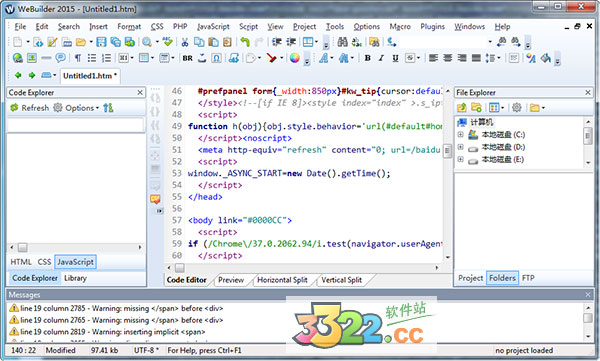600x361 pixels.
Task: Click the Code Explorer filter input field
Action: tap(75, 125)
